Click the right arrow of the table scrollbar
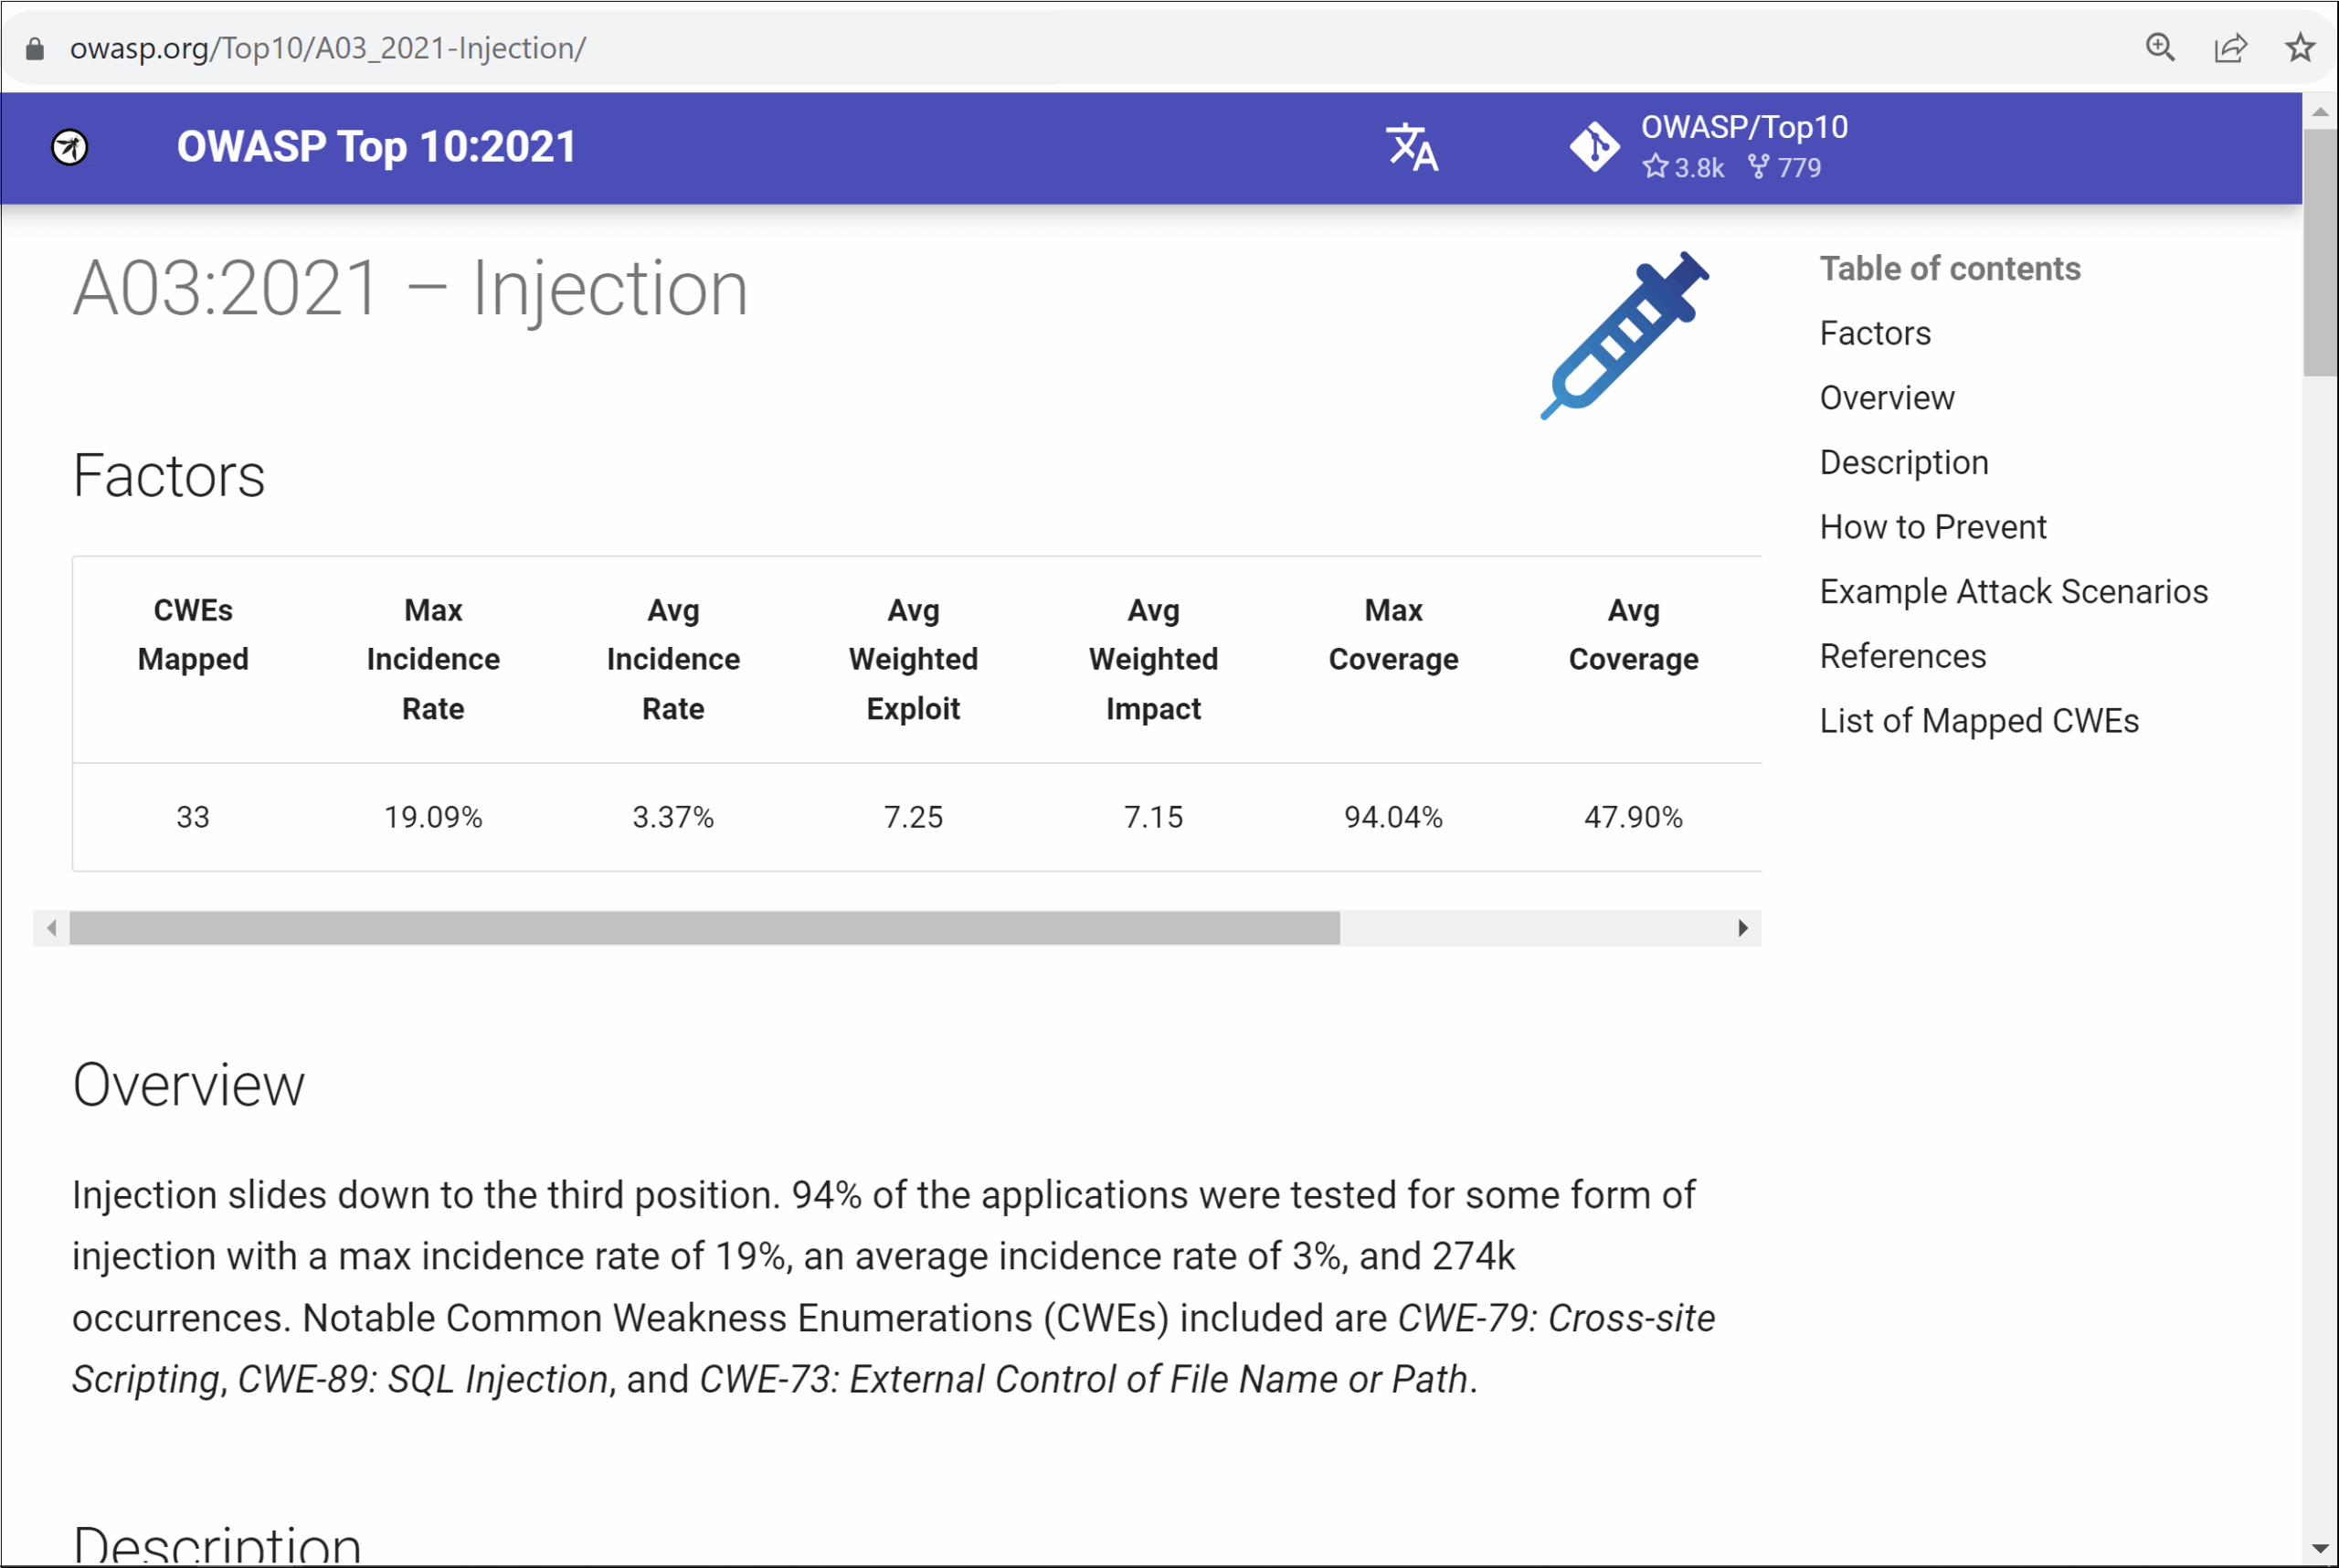The width and height of the screenshot is (2339, 1568). point(1742,928)
